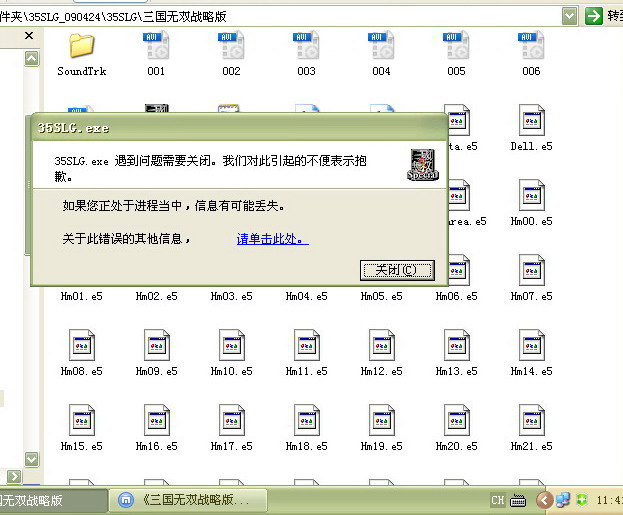Image resolution: width=623 pixels, height=515 pixels.
Task: Open the green shield tray icon
Action: click(x=582, y=500)
